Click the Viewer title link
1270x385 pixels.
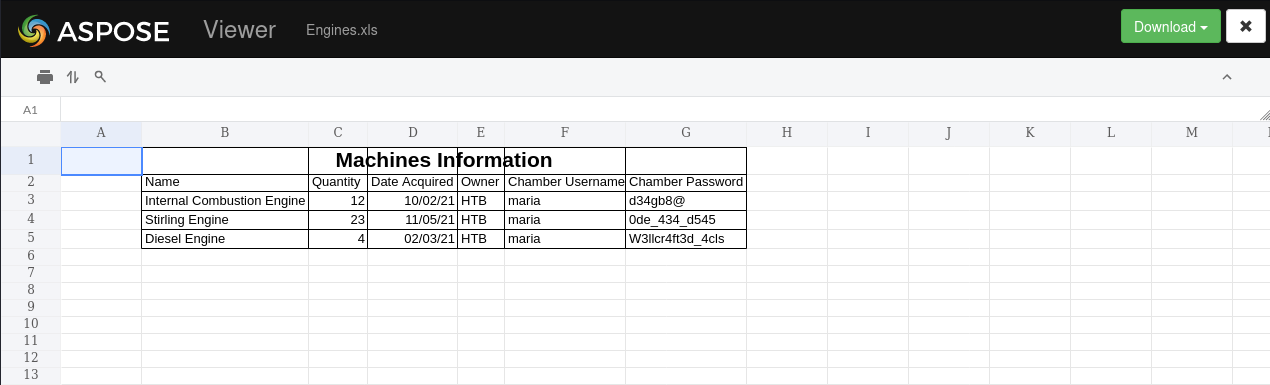(239, 30)
